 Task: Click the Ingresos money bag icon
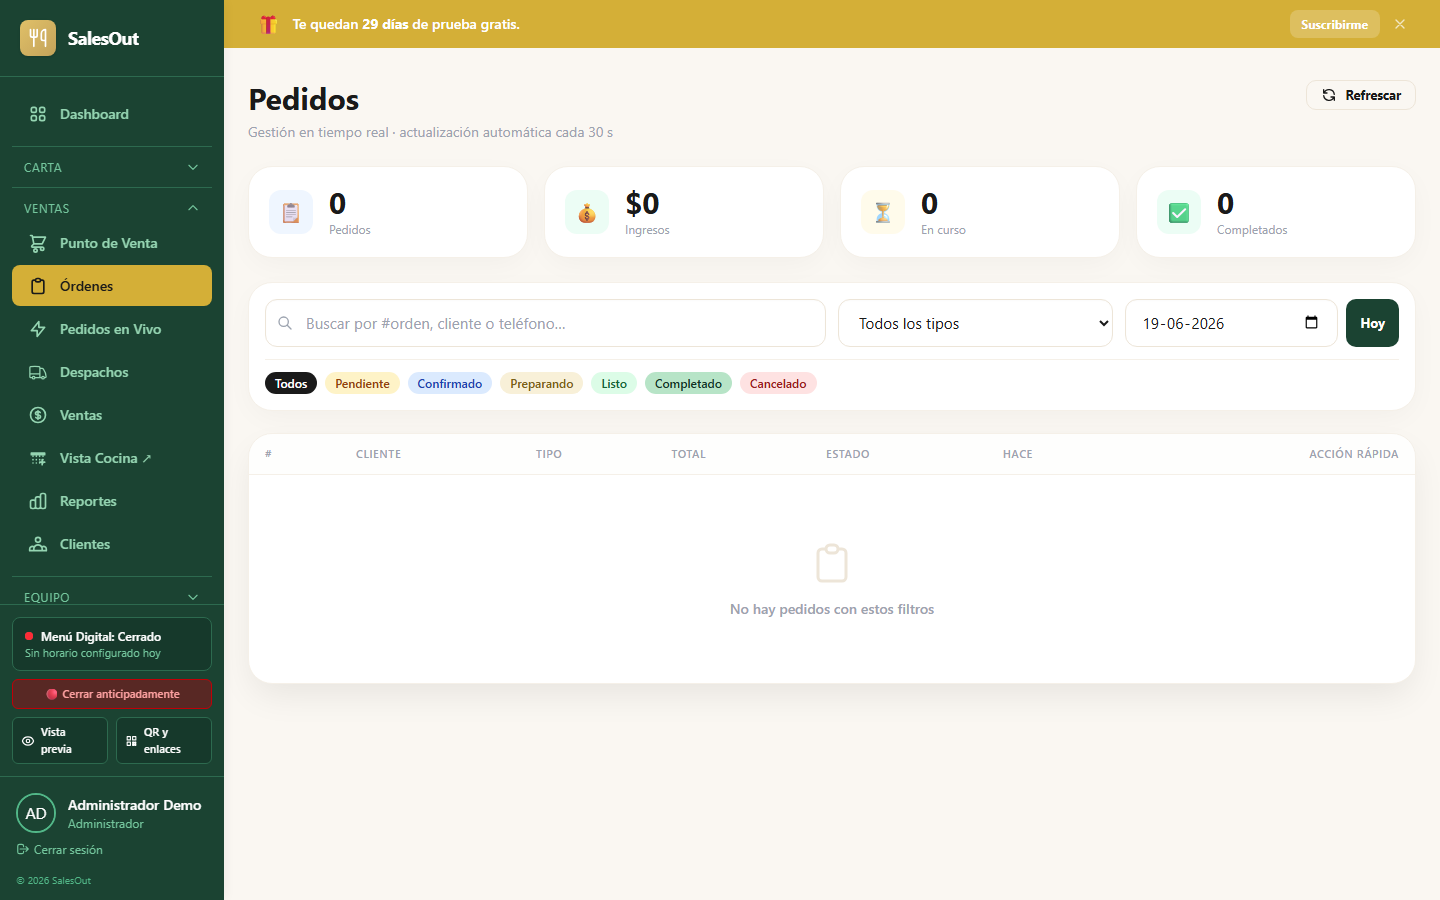click(587, 212)
